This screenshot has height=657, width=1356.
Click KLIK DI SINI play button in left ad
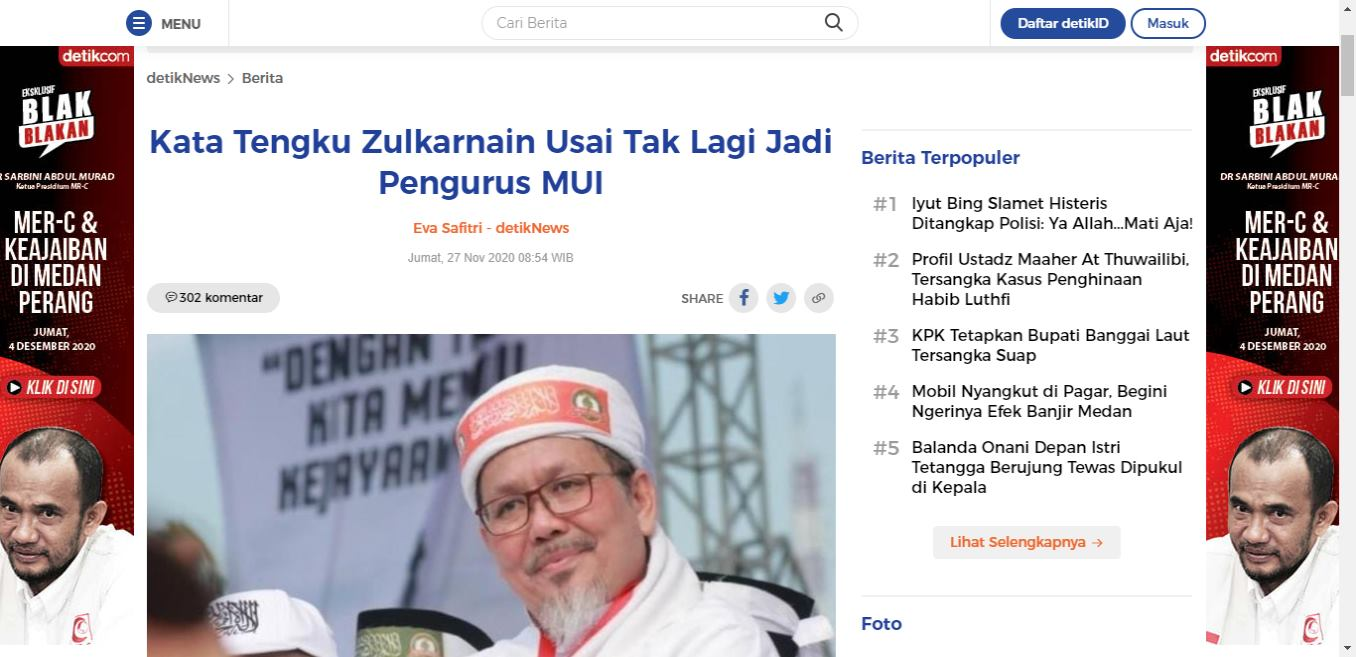(51, 387)
